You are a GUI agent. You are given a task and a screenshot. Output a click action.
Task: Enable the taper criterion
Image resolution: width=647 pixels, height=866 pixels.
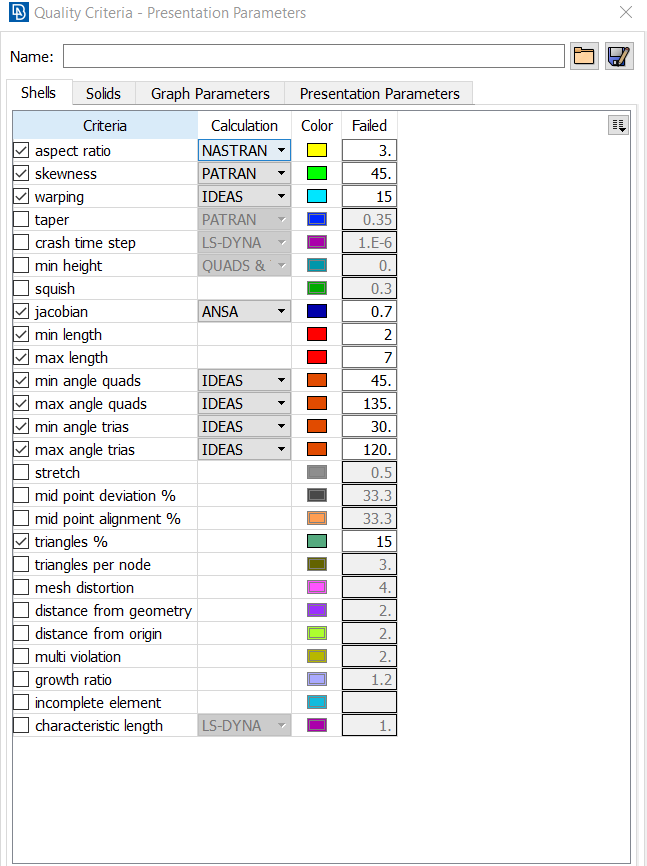(x=21, y=219)
